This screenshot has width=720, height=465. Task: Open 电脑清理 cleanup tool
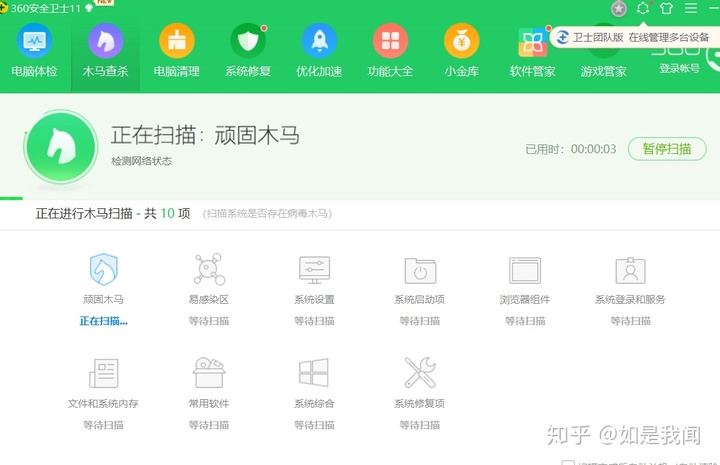pos(177,50)
